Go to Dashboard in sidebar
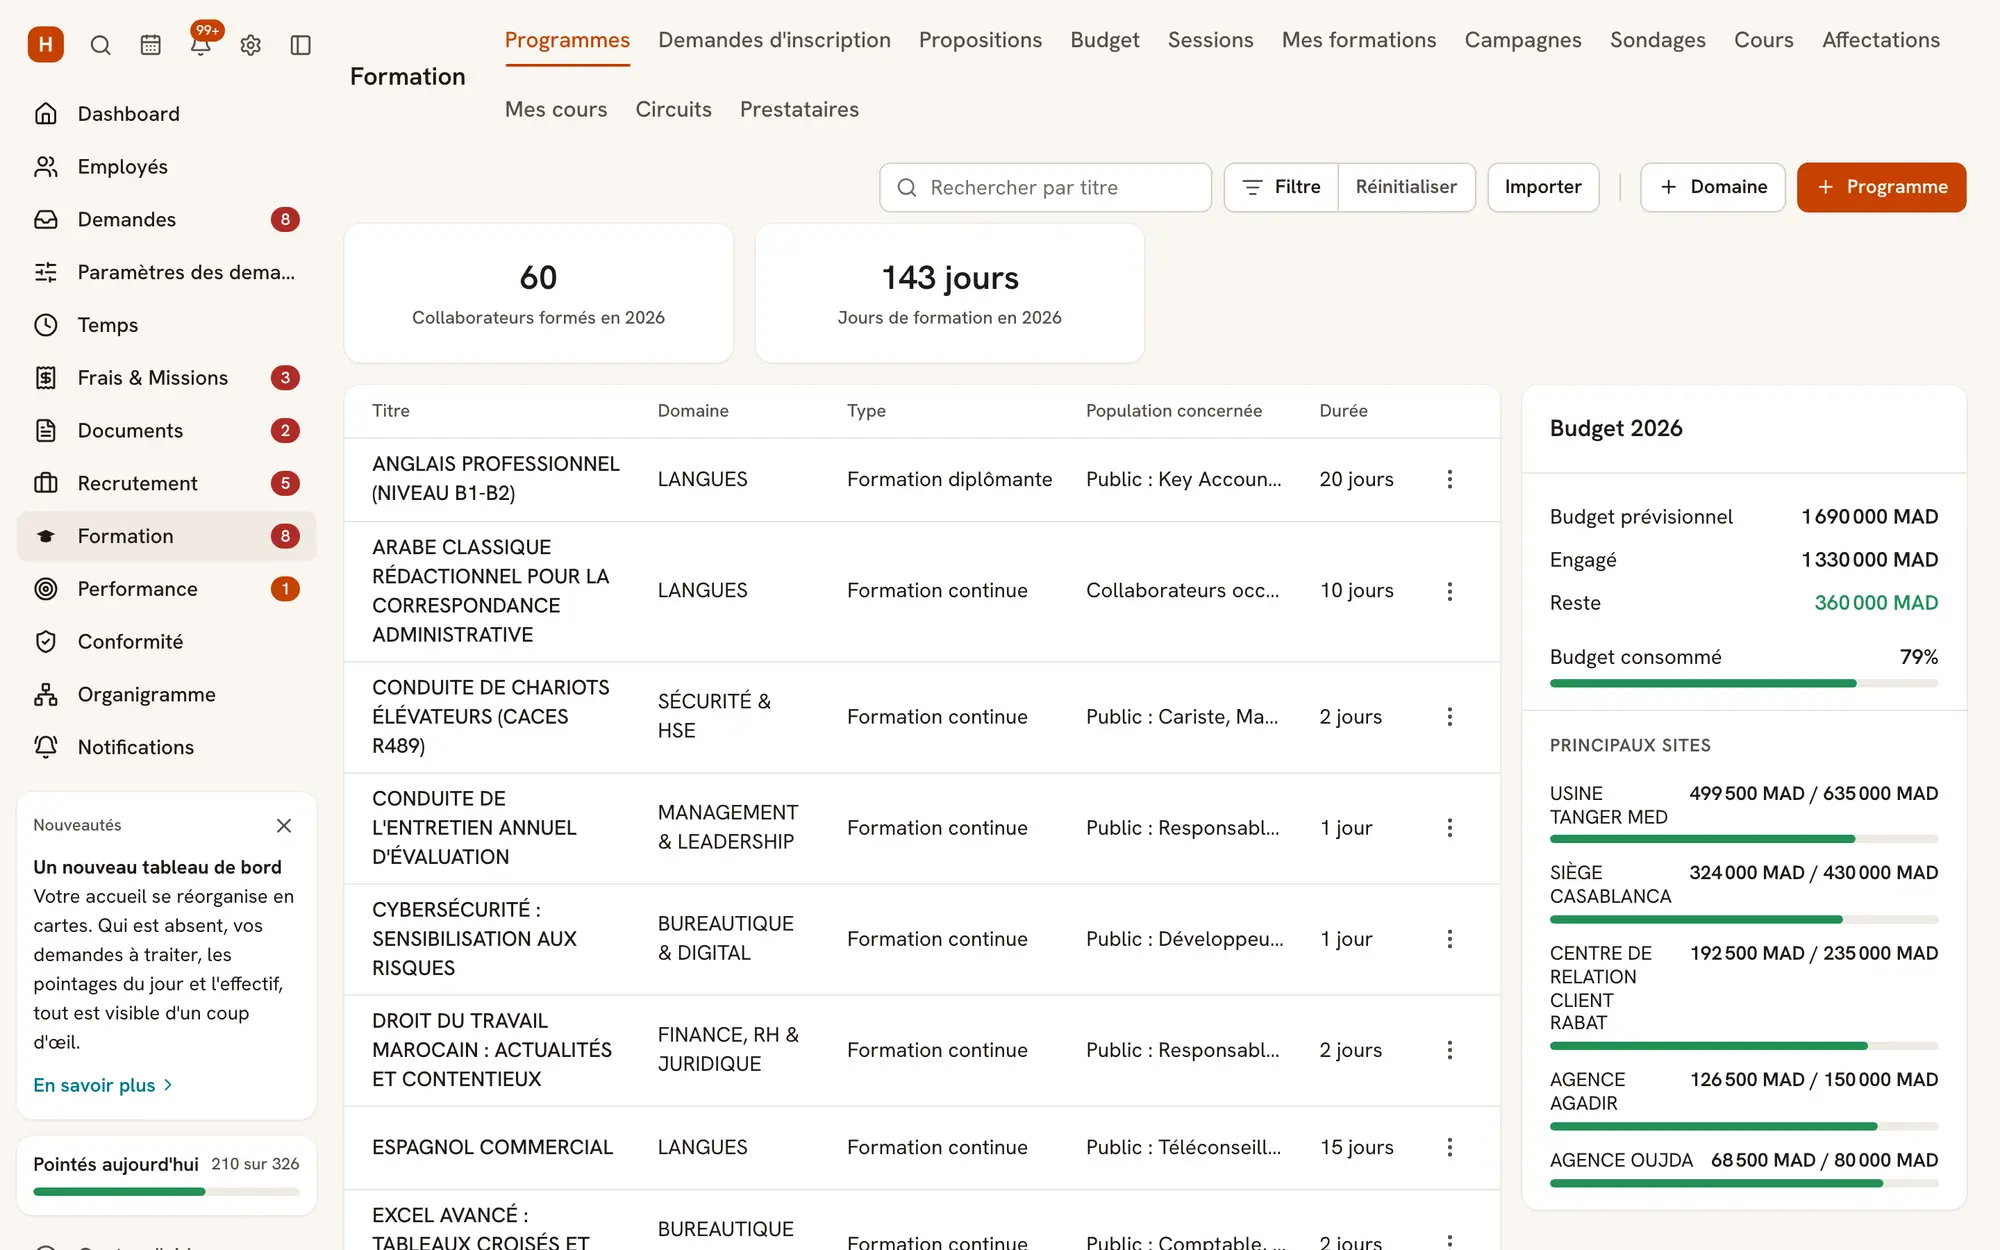The height and width of the screenshot is (1250, 2000). [x=167, y=114]
